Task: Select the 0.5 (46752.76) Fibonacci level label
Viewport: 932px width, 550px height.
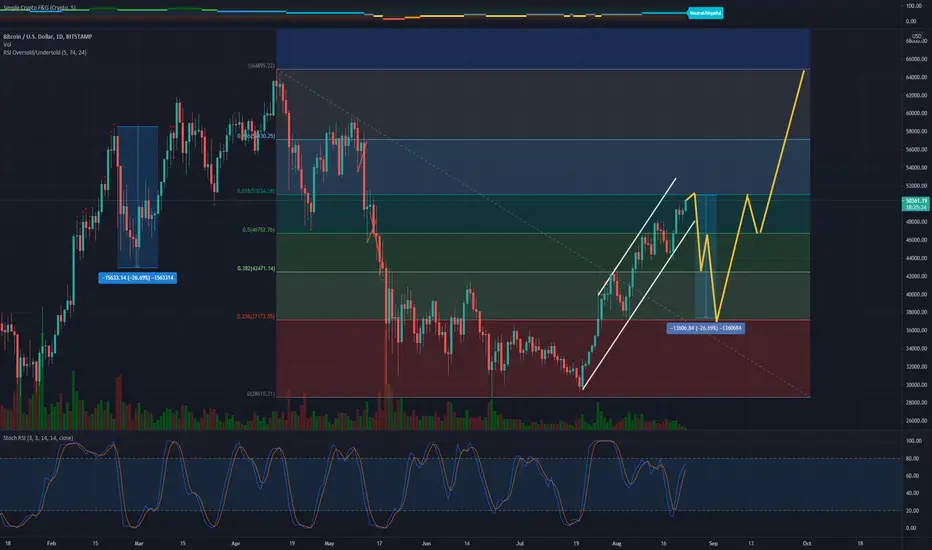Action: 259,230
